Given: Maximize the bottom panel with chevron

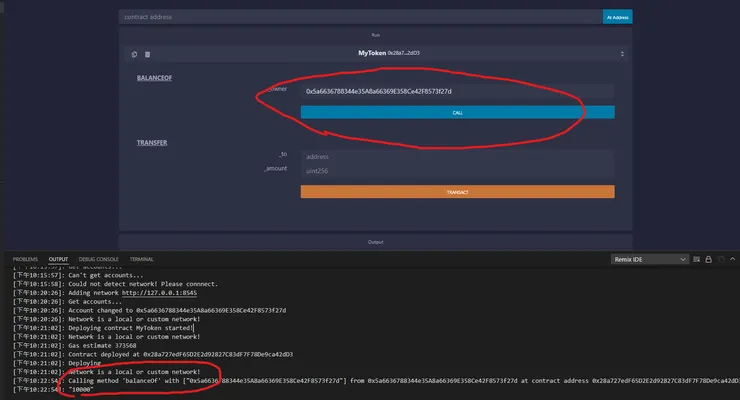Looking at the screenshot, I should (732, 259).
